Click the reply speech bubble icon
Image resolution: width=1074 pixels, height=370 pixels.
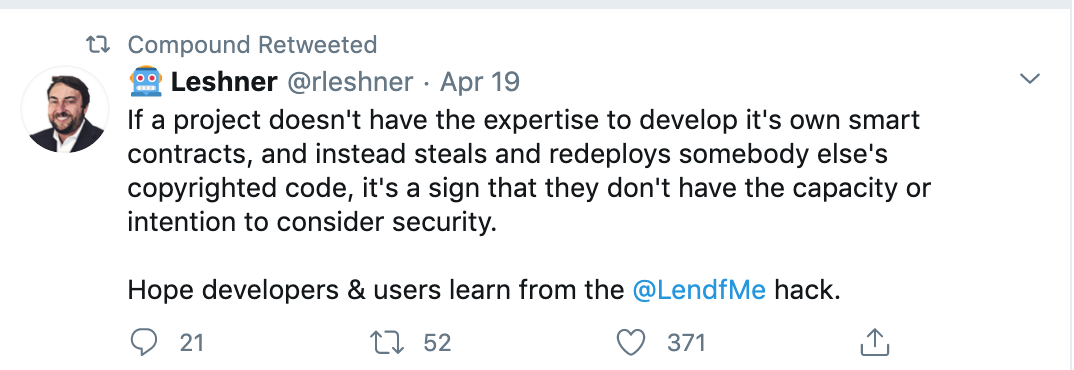(143, 342)
